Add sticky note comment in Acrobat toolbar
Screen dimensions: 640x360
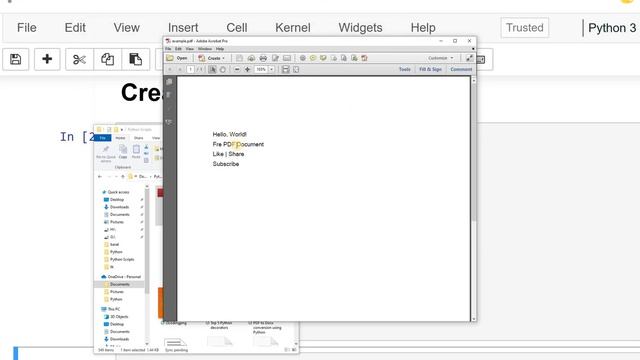pos(313,58)
